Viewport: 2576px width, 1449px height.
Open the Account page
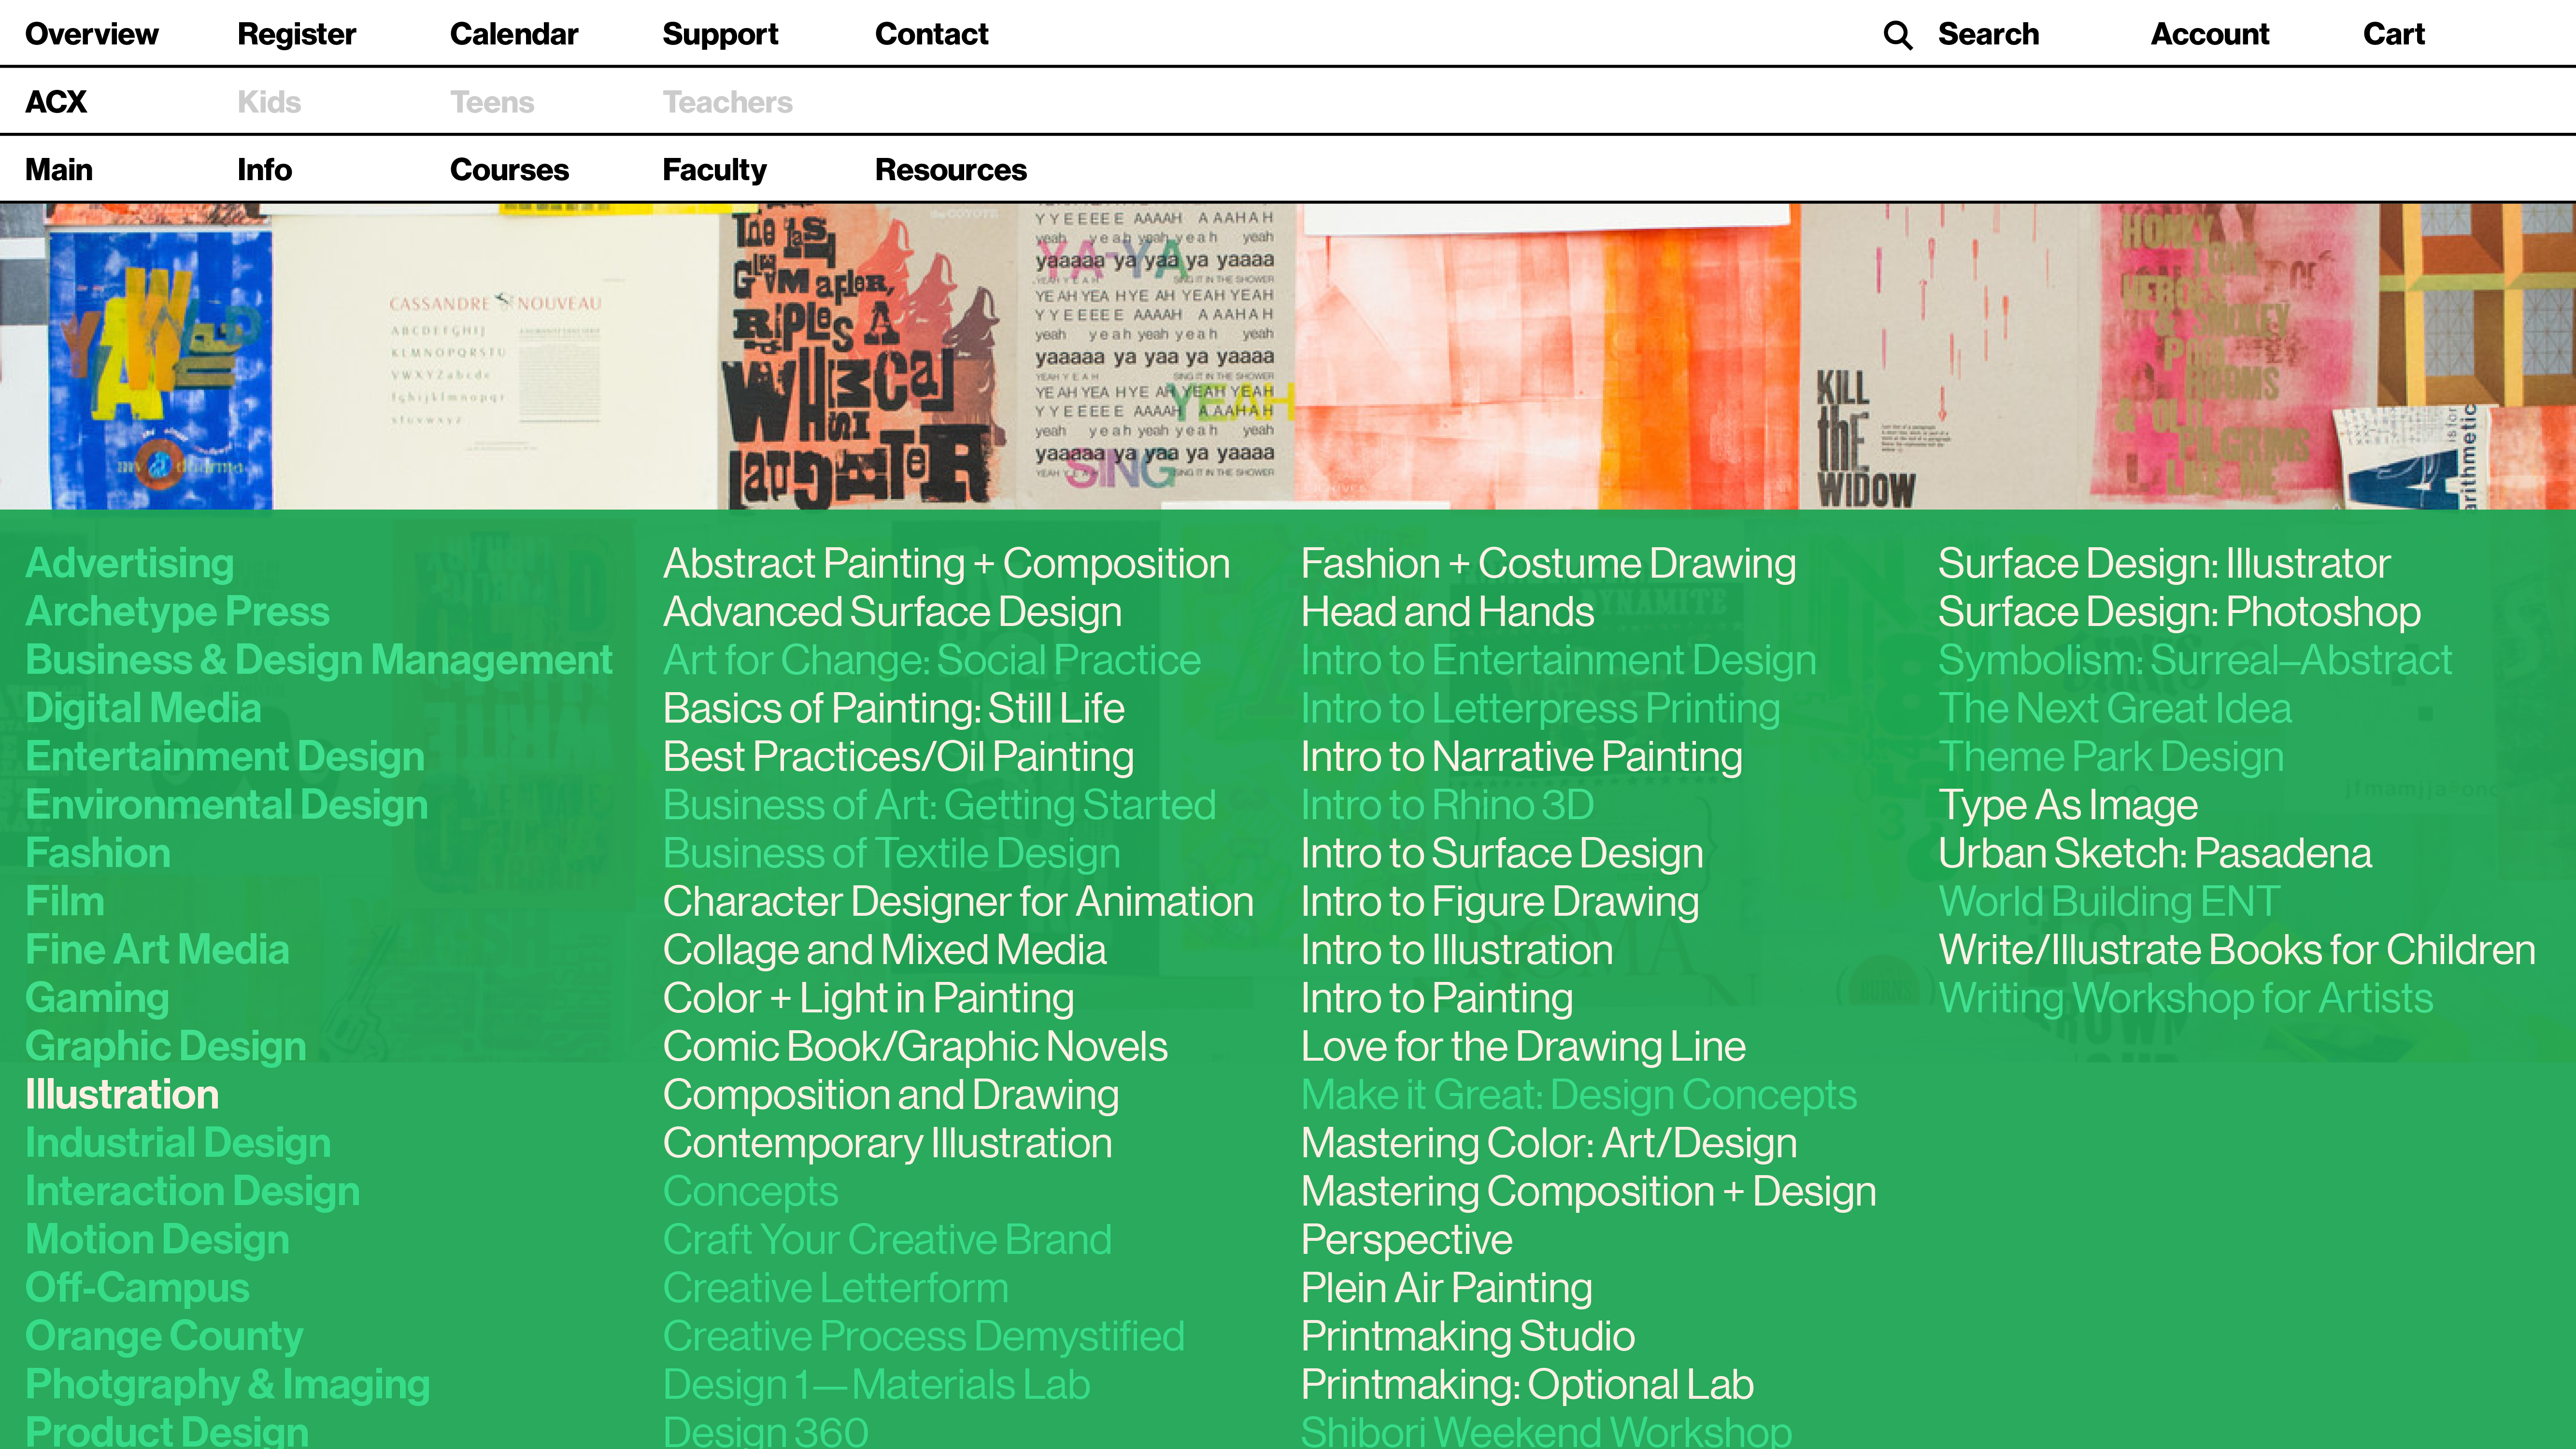2209,34
